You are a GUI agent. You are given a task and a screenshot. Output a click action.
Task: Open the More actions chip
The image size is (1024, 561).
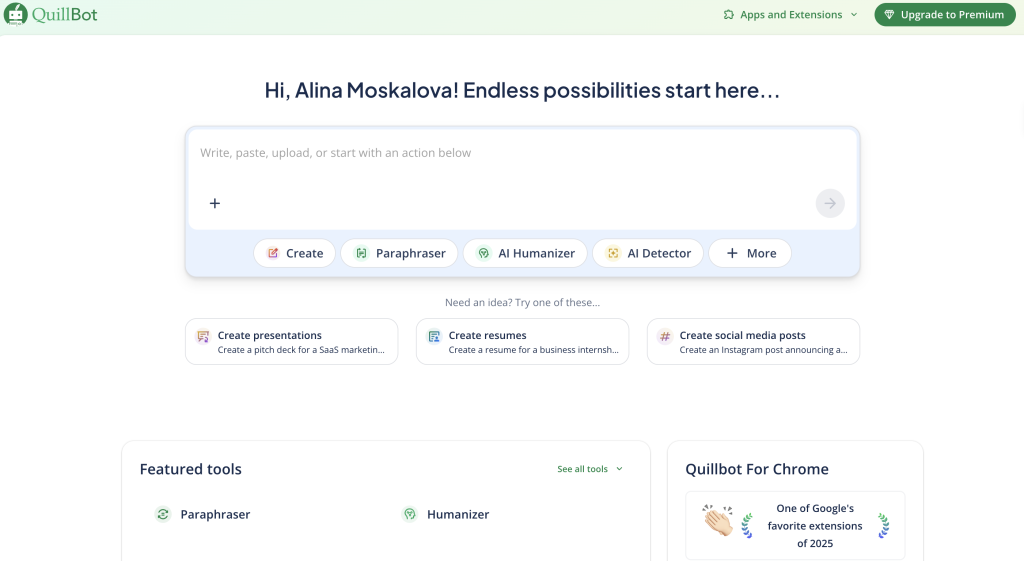coord(750,253)
